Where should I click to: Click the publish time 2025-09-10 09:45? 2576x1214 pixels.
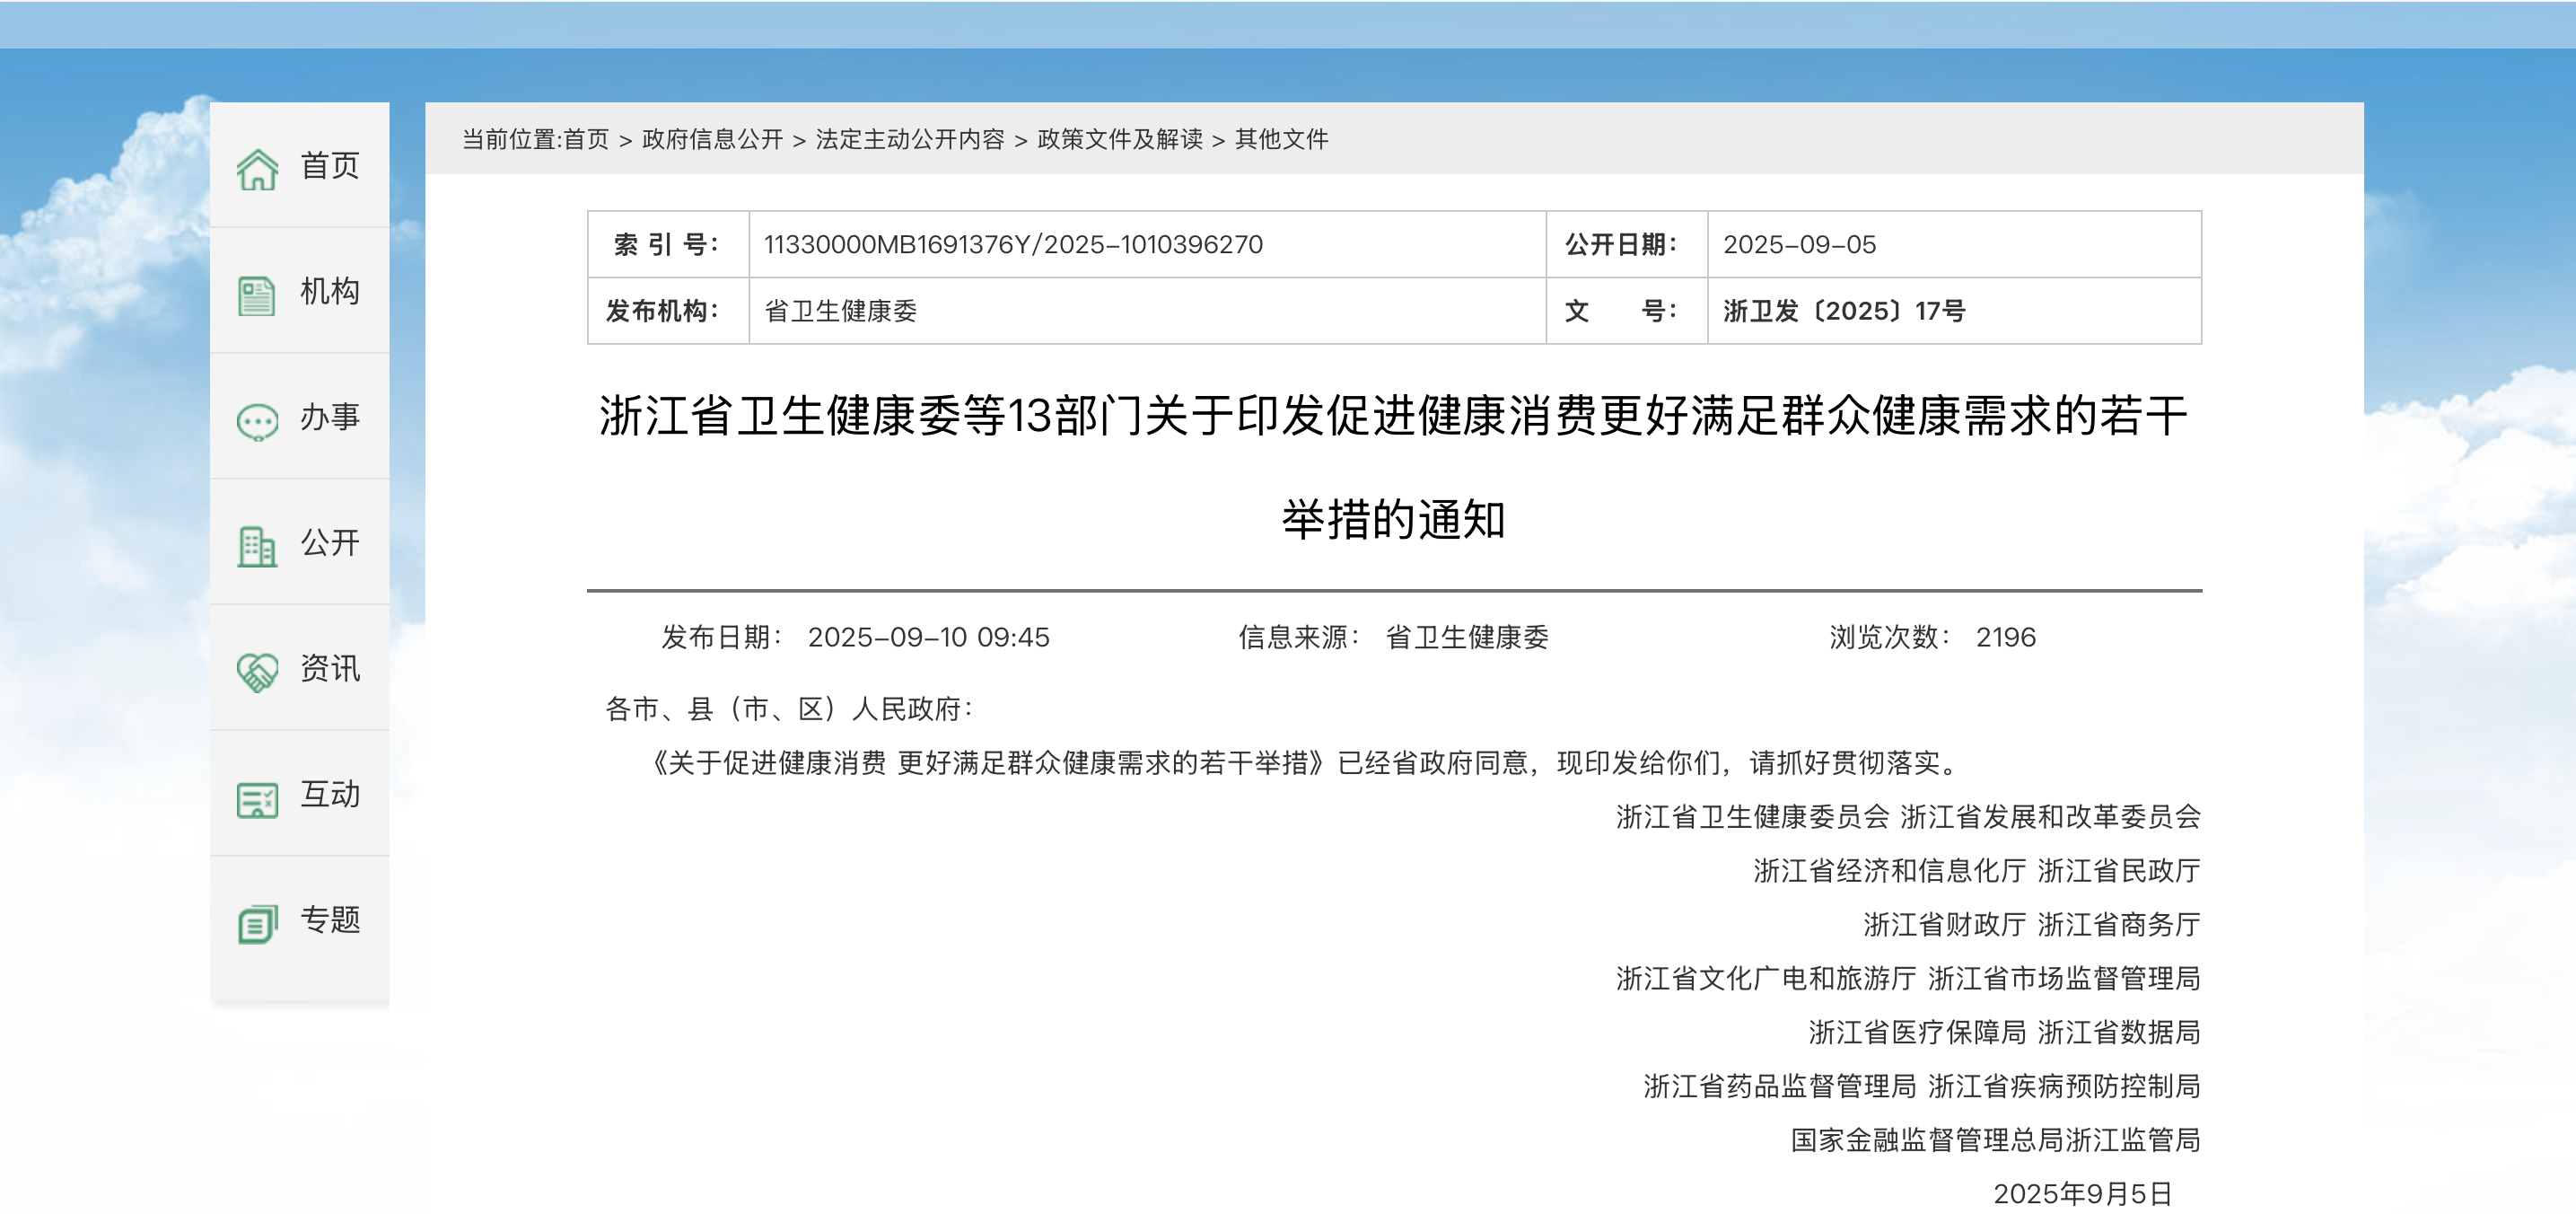pos(928,637)
